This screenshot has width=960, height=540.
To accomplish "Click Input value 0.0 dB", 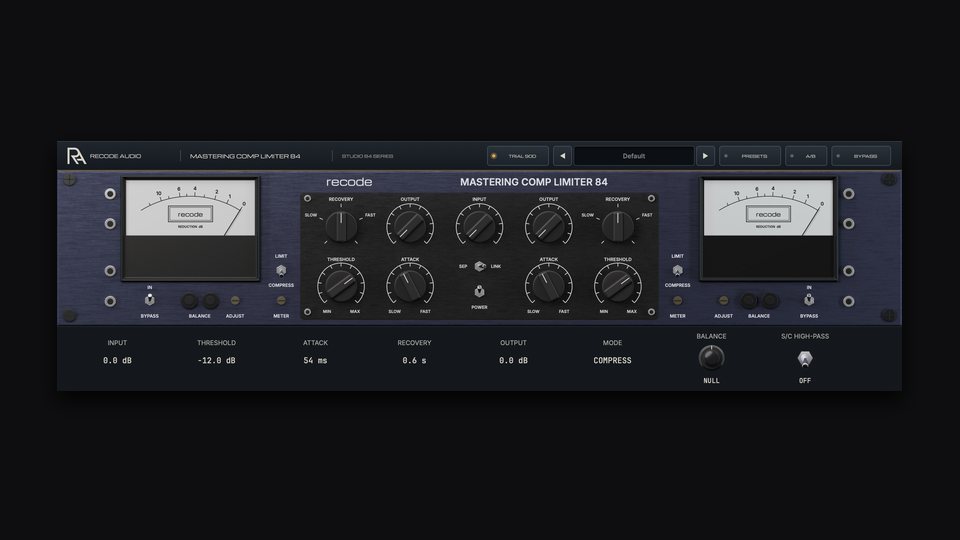I will [x=117, y=361].
